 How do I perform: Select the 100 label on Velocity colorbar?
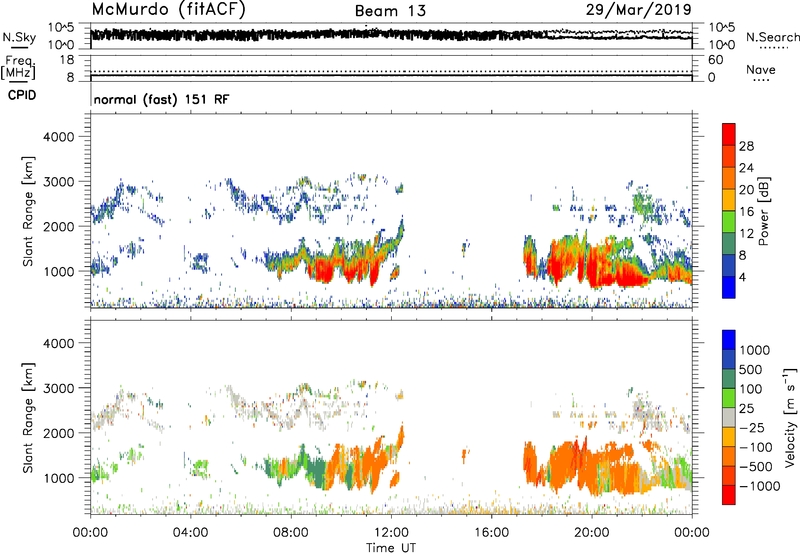(753, 389)
